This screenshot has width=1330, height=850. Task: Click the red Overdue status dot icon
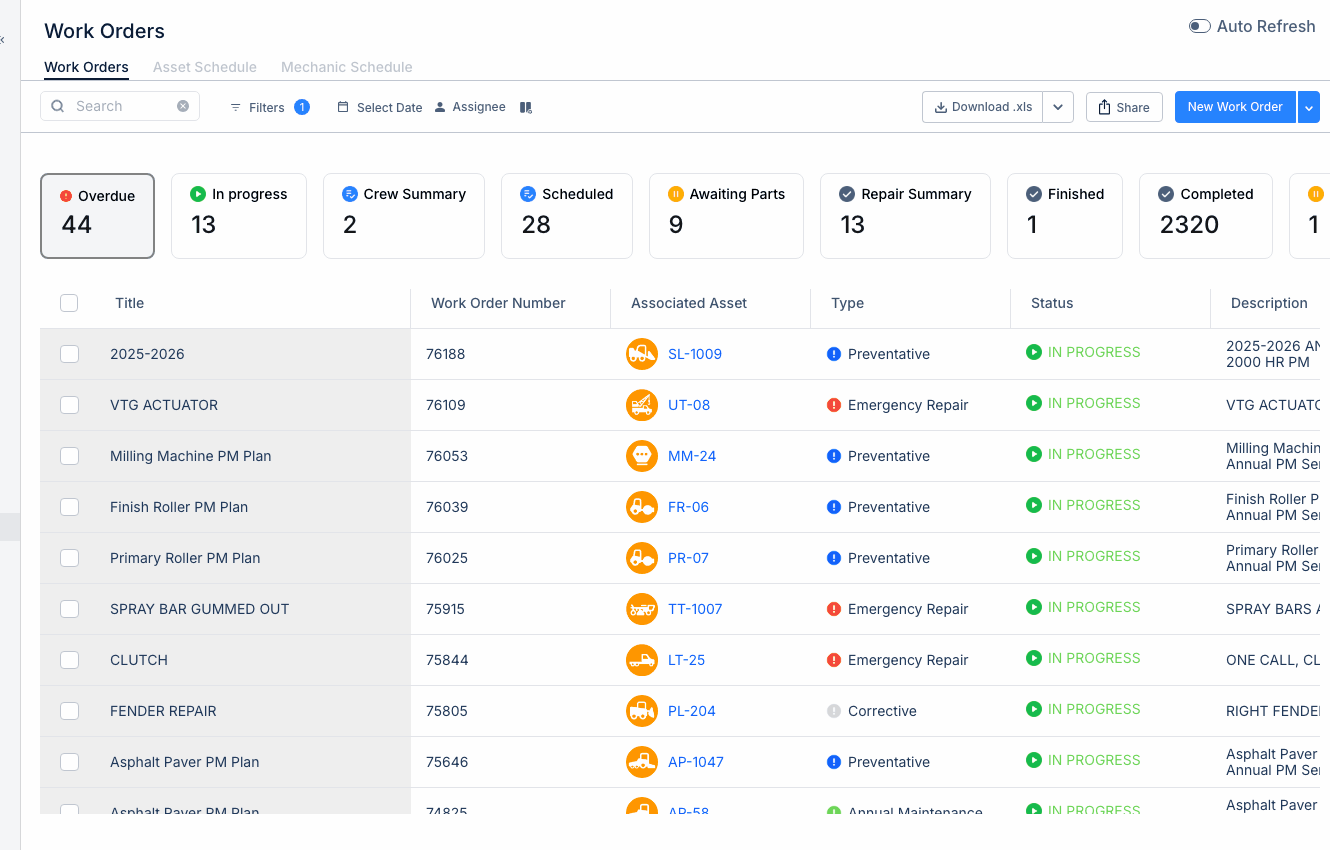(x=66, y=196)
